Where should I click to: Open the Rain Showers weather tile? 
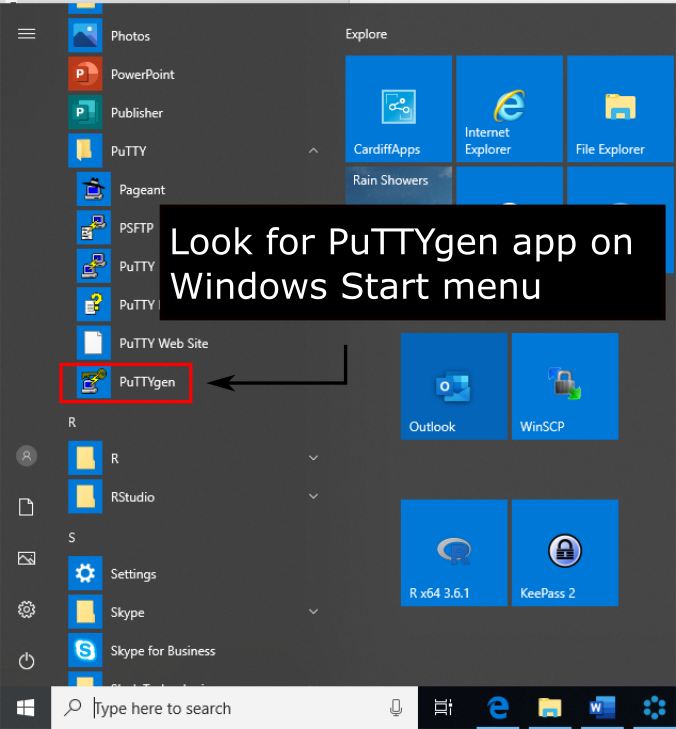pyautogui.click(x=398, y=186)
